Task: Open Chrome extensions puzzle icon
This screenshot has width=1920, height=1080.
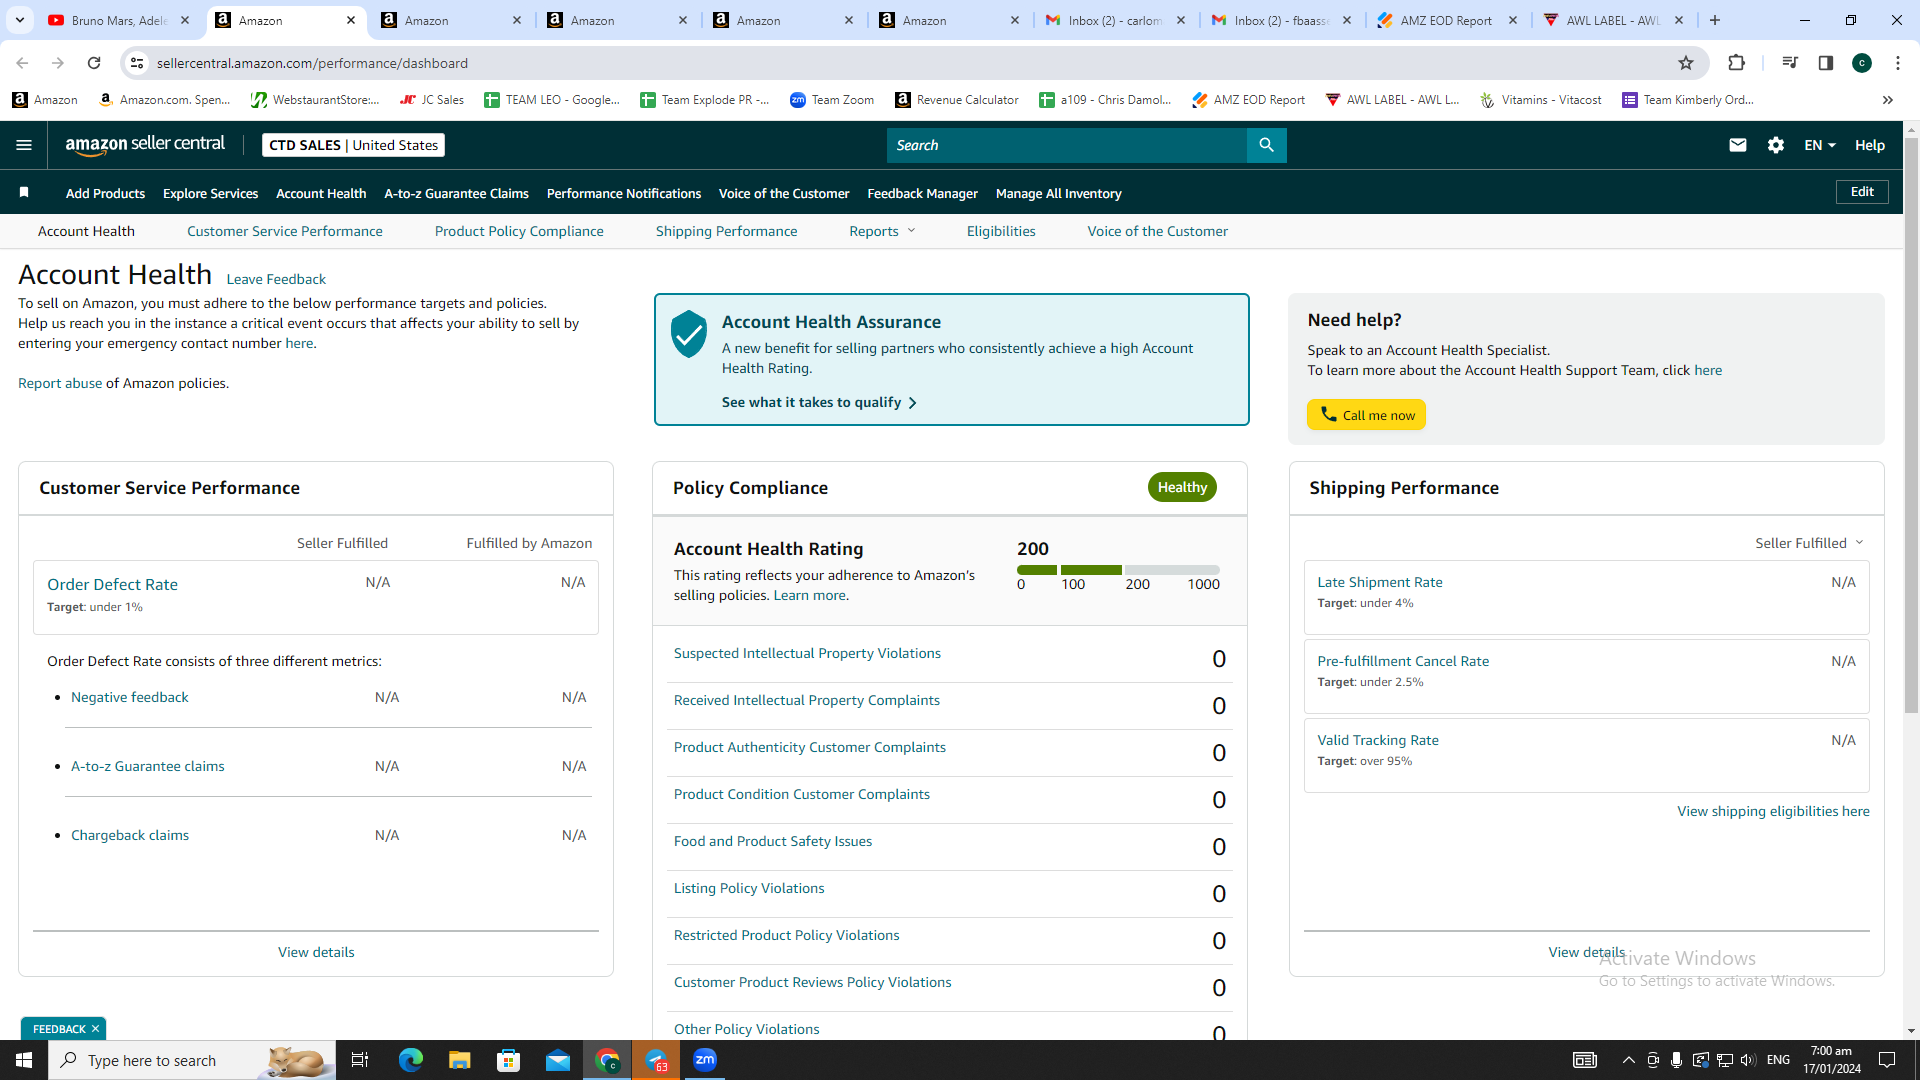Action: (1736, 63)
